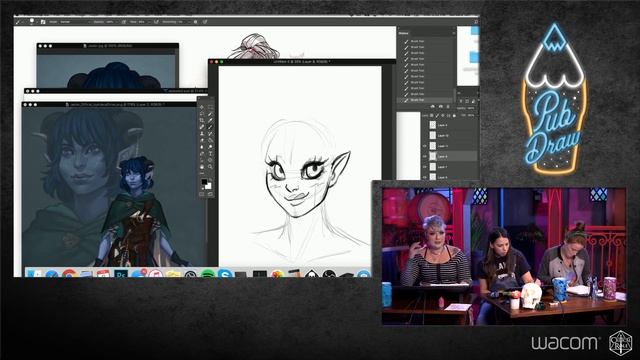This screenshot has width=640, height=360.
Task: Open Google Chrome from the Dock
Action: 69,274
